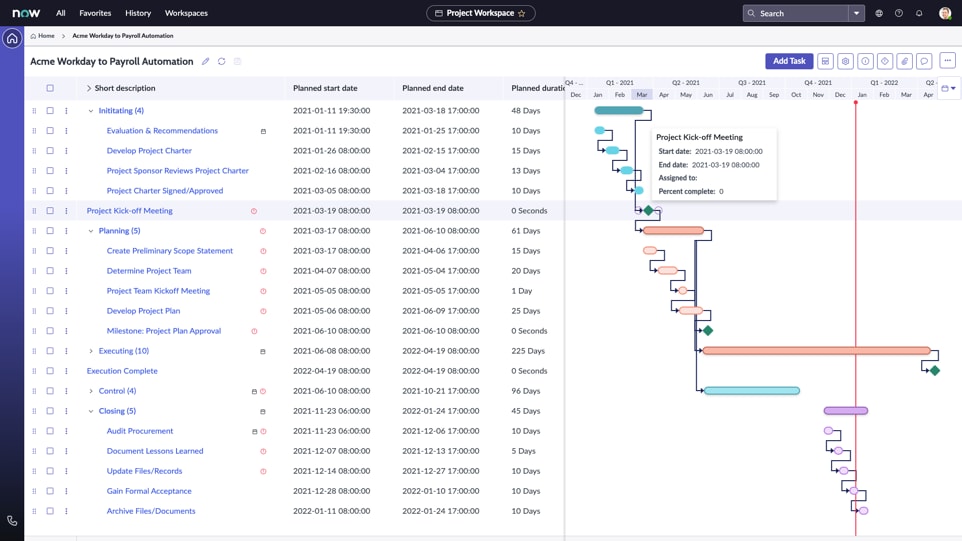Open the user avatar menu

[x=945, y=13]
